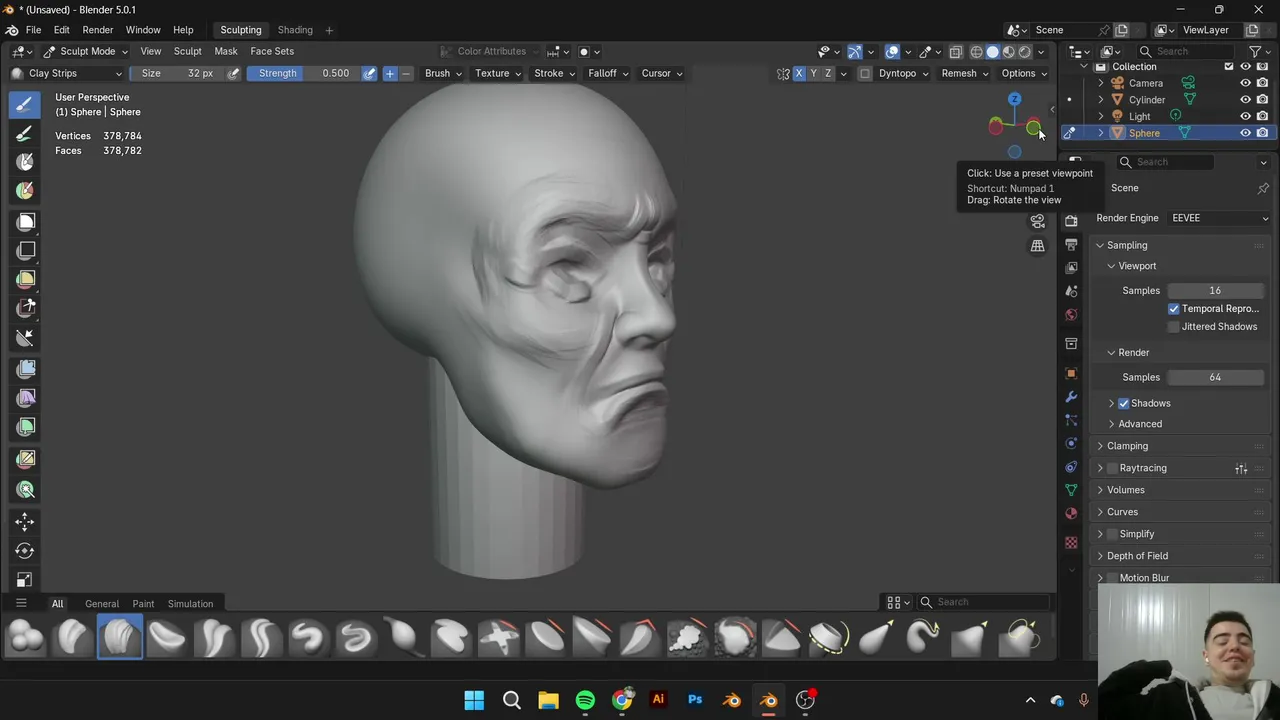Select the Move transform tool in toolbar
The width and height of the screenshot is (1280, 720).
pos(25,521)
